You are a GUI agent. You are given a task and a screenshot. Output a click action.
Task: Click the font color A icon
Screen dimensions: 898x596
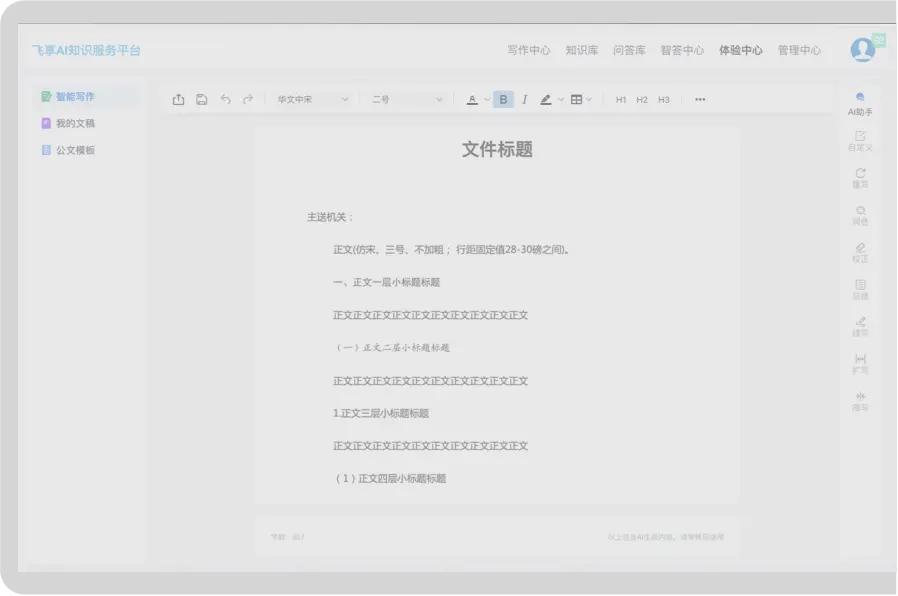472,100
